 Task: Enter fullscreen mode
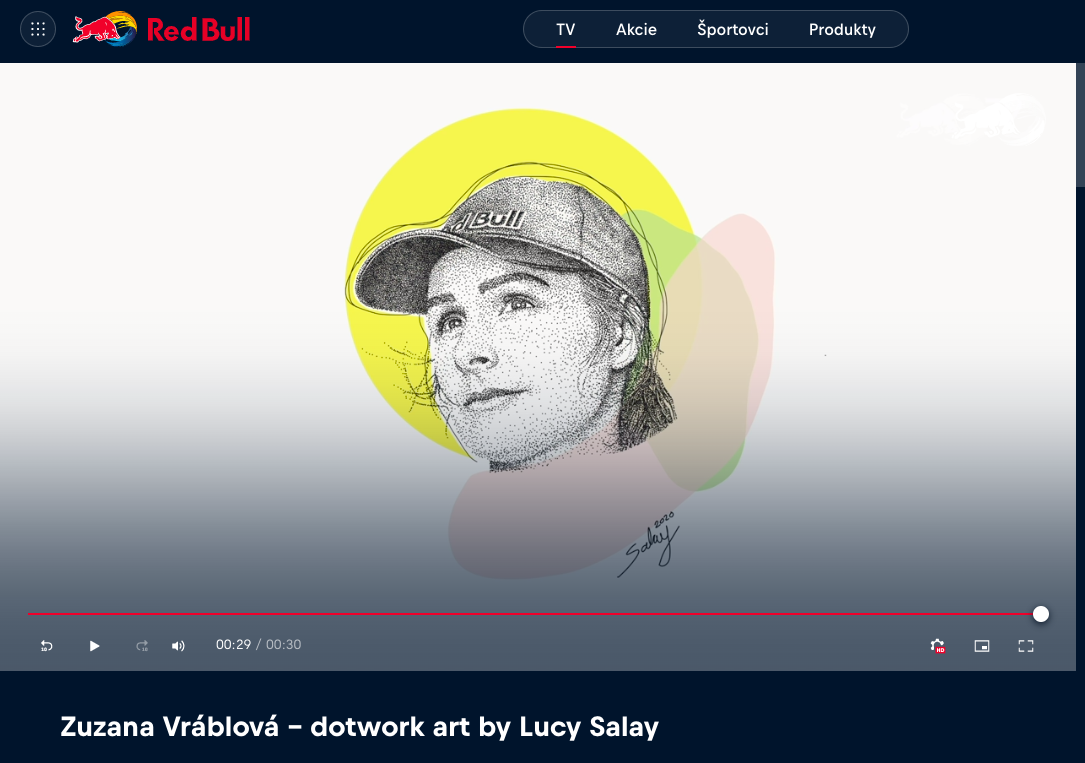click(x=1025, y=645)
